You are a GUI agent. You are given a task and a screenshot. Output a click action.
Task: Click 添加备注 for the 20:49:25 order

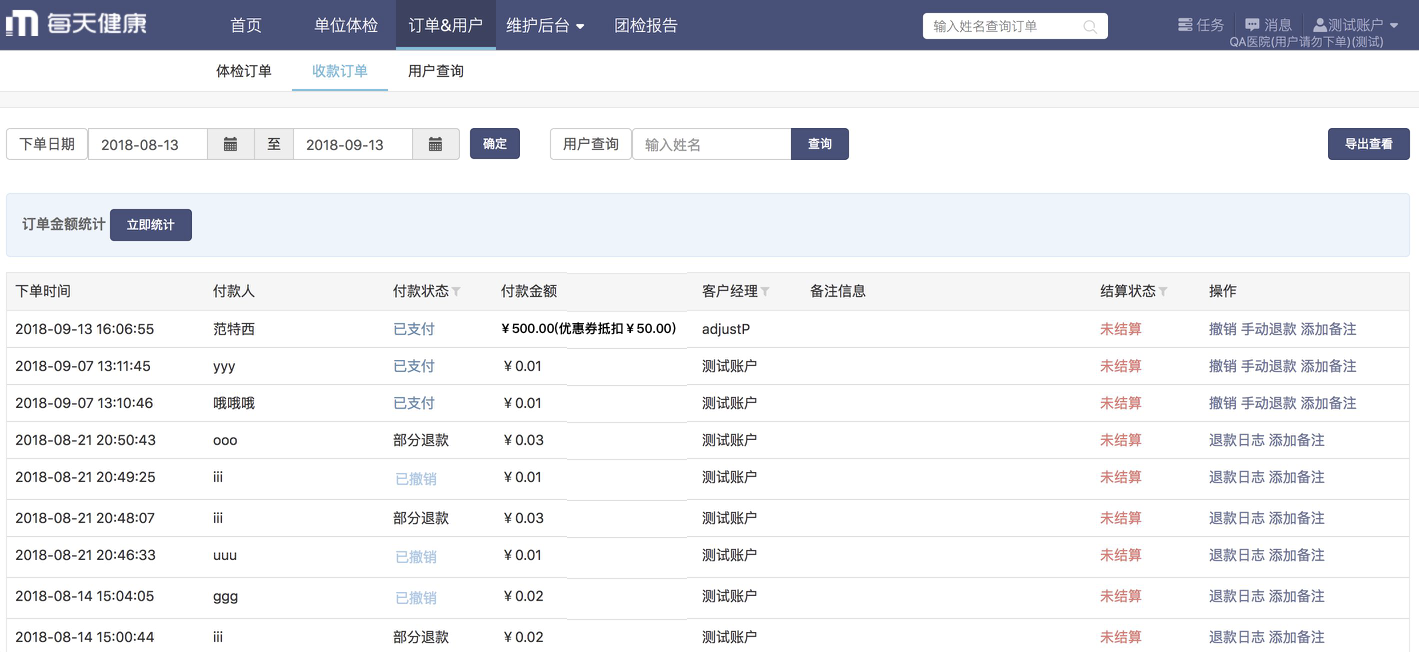click(1297, 477)
